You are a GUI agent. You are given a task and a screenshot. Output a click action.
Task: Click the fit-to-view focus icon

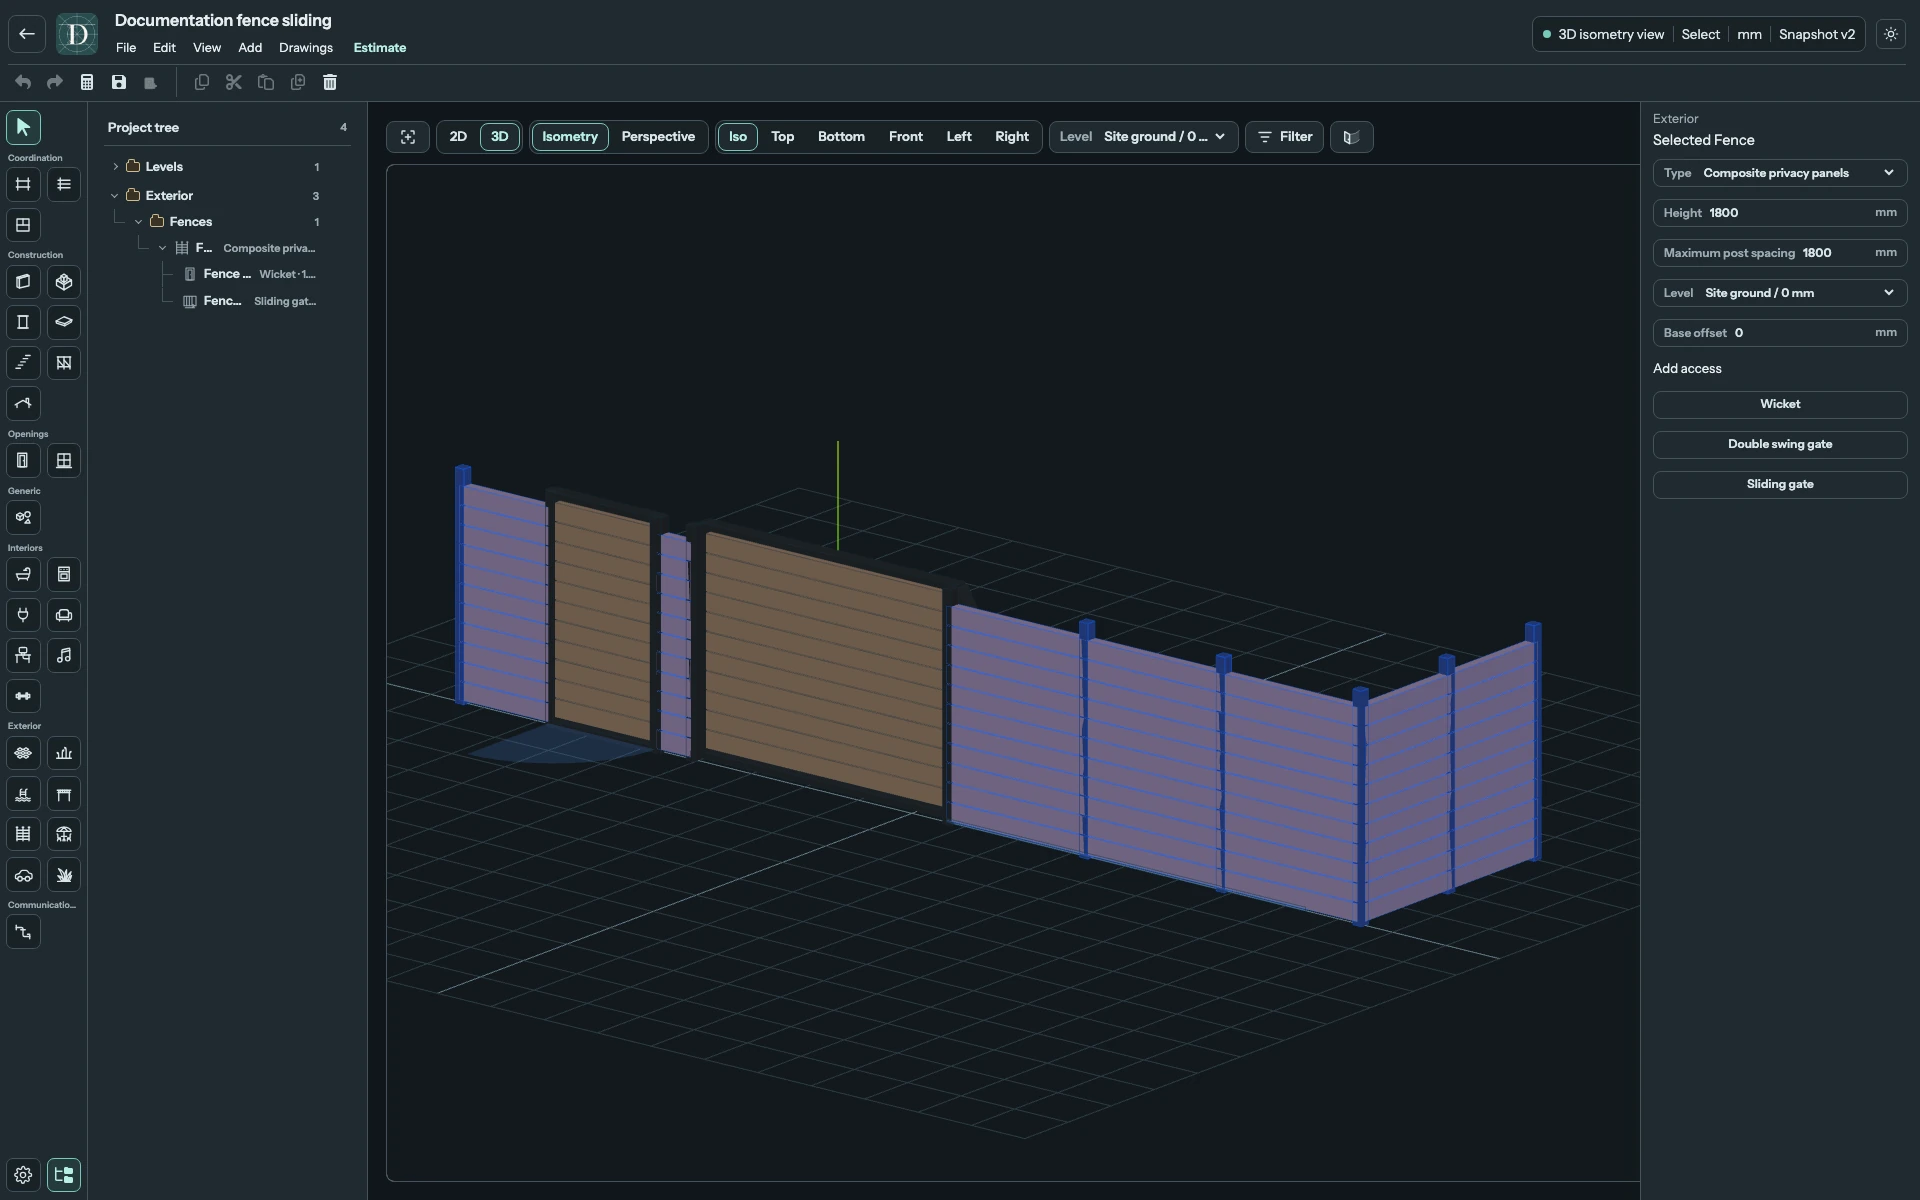tap(408, 137)
